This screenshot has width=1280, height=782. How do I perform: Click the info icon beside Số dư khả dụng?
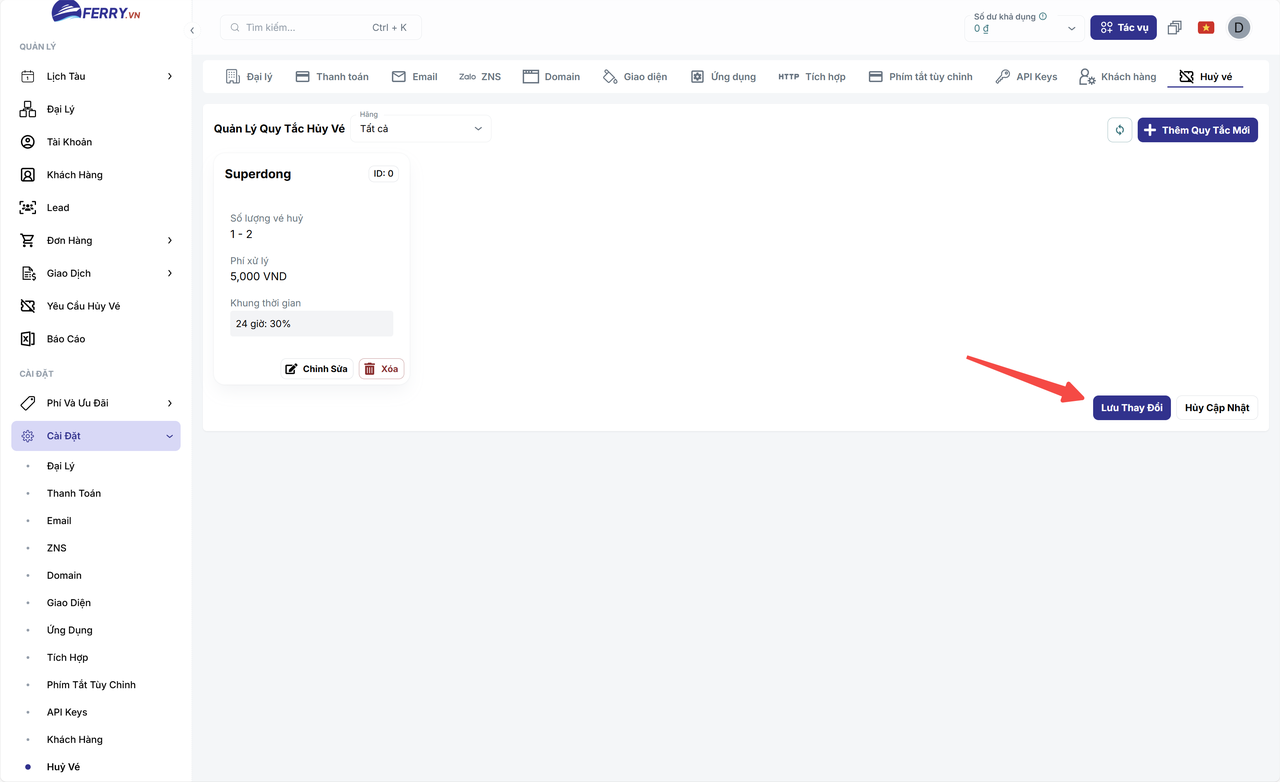coord(1043,16)
